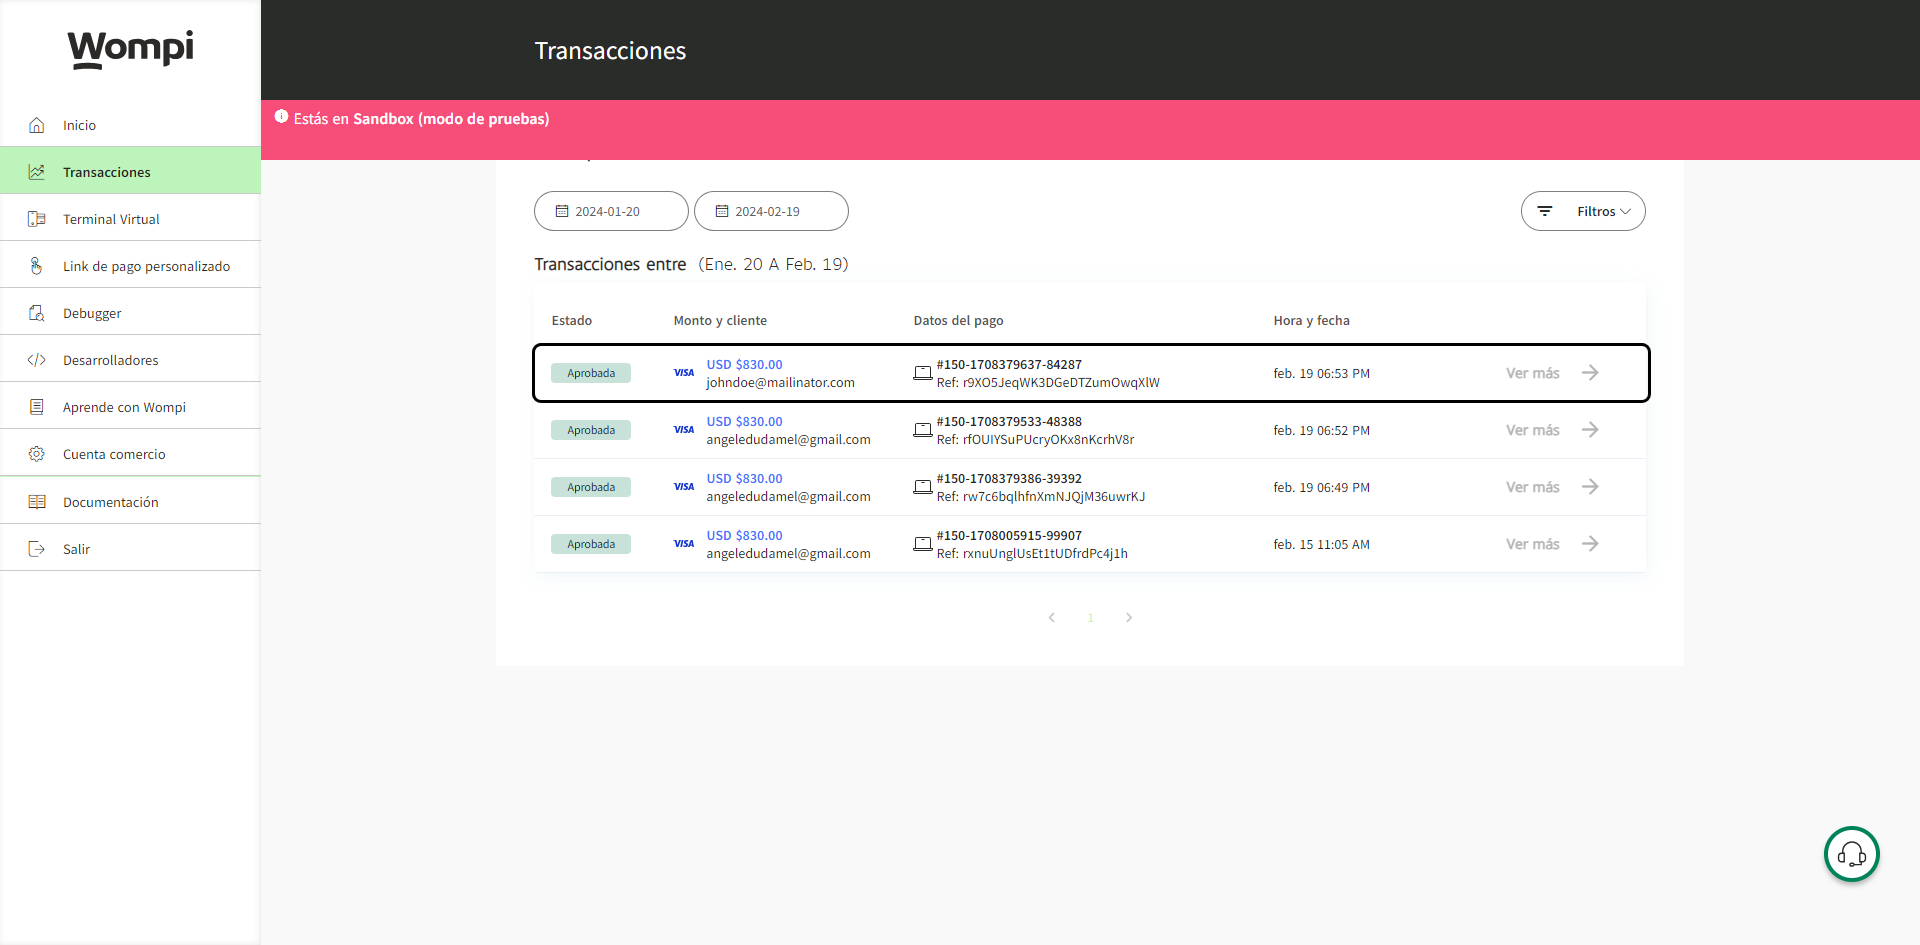1920x945 pixels.
Task: Go to the Documentación section
Action: 112,501
